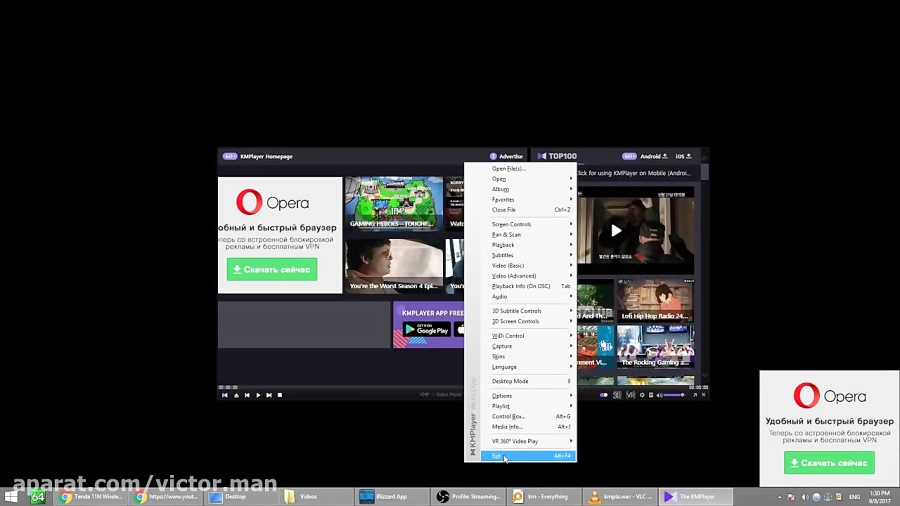Play the large featured TOP100 video

616,231
